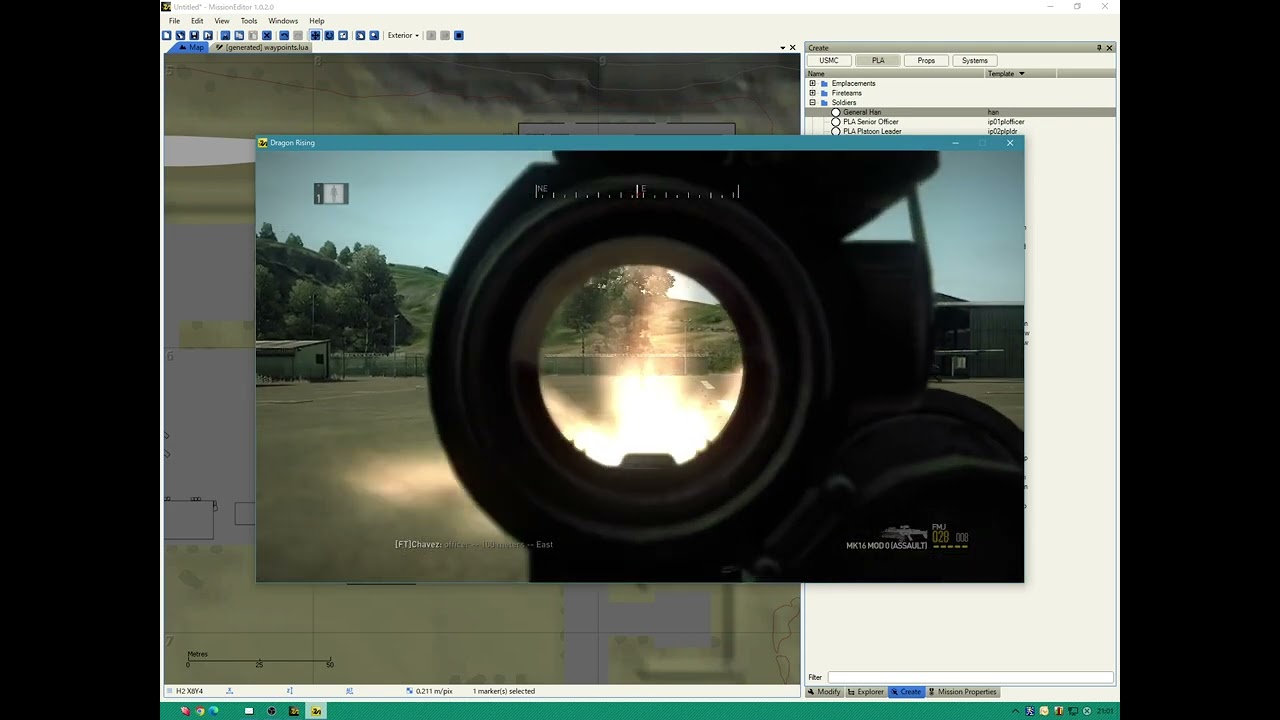1280x720 pixels.
Task: Click the USMC button
Action: click(x=829, y=60)
